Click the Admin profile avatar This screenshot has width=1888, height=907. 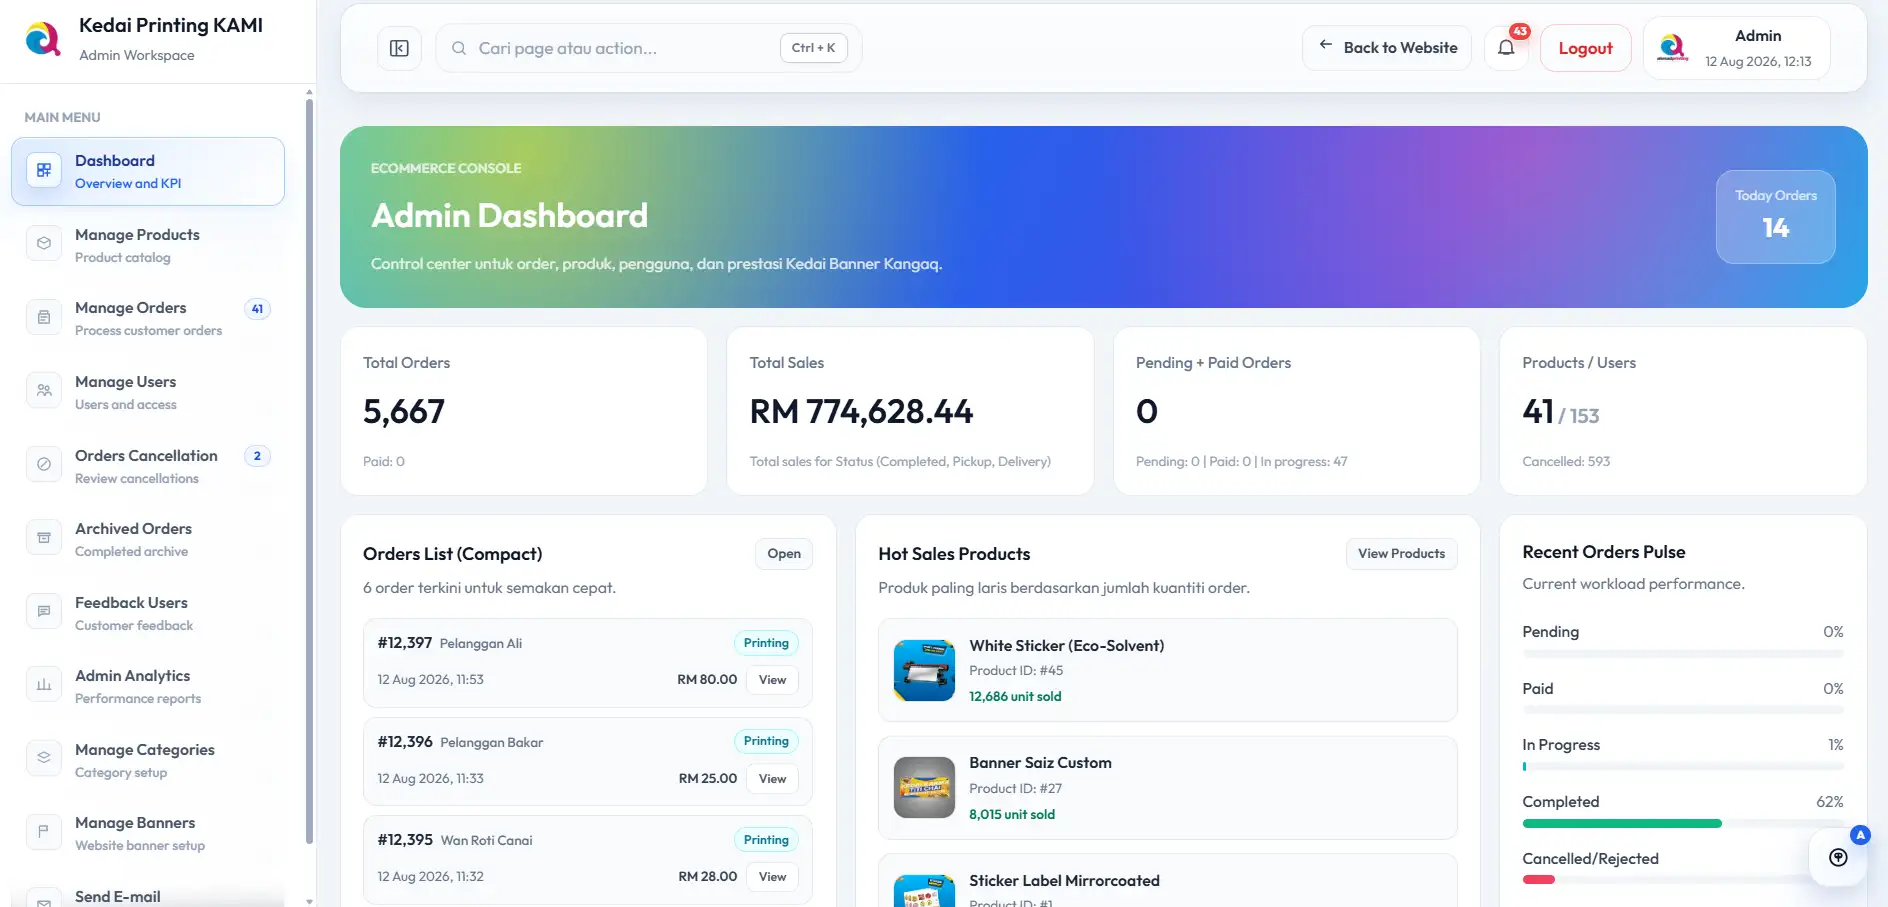[1672, 48]
